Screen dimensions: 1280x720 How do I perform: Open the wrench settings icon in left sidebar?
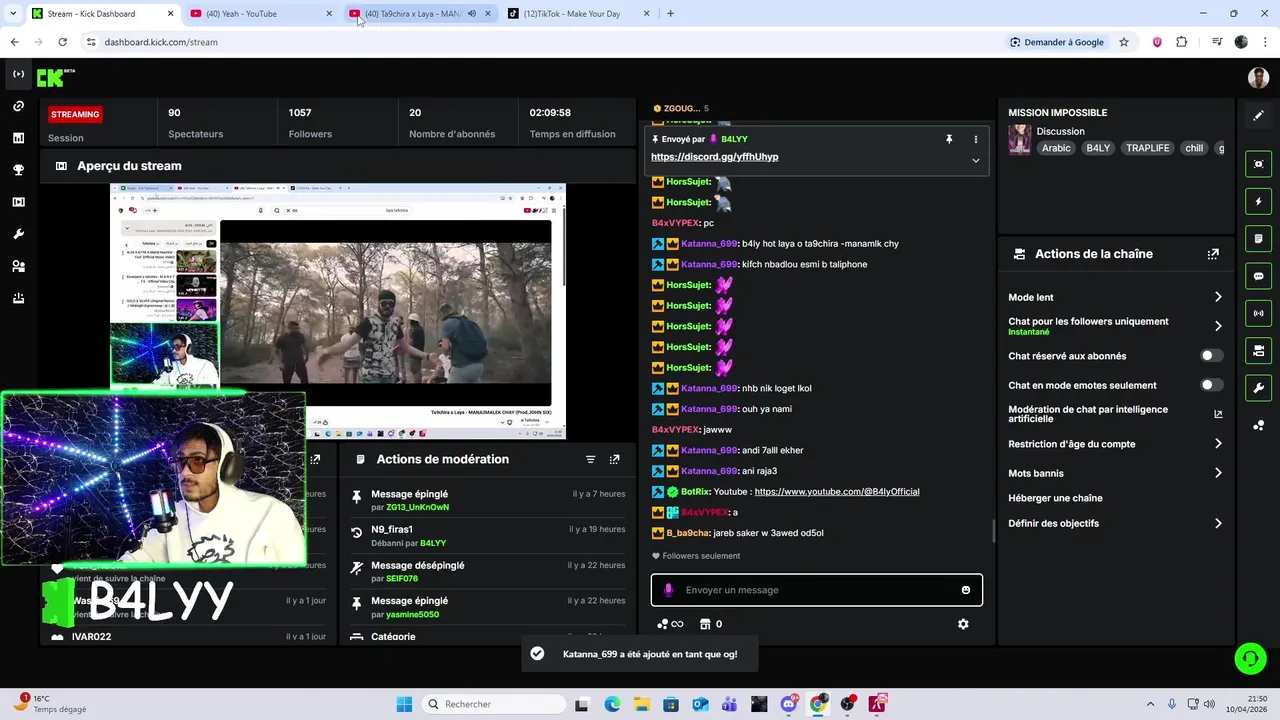(x=18, y=234)
